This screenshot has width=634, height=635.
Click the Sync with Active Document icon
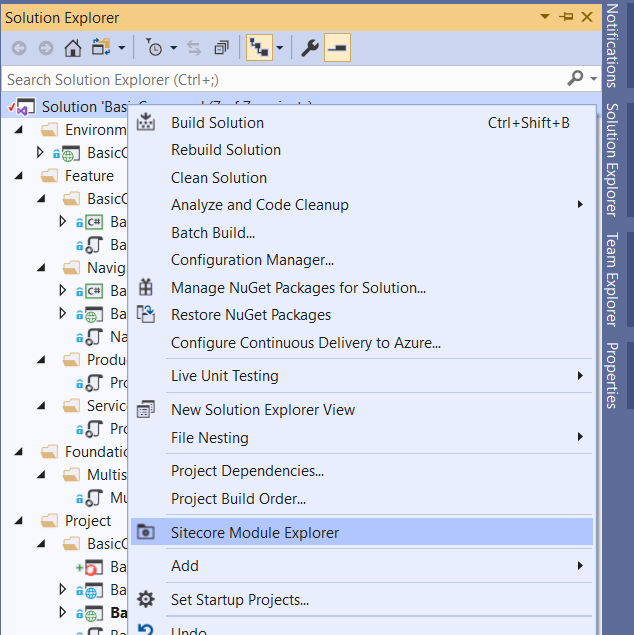[194, 48]
